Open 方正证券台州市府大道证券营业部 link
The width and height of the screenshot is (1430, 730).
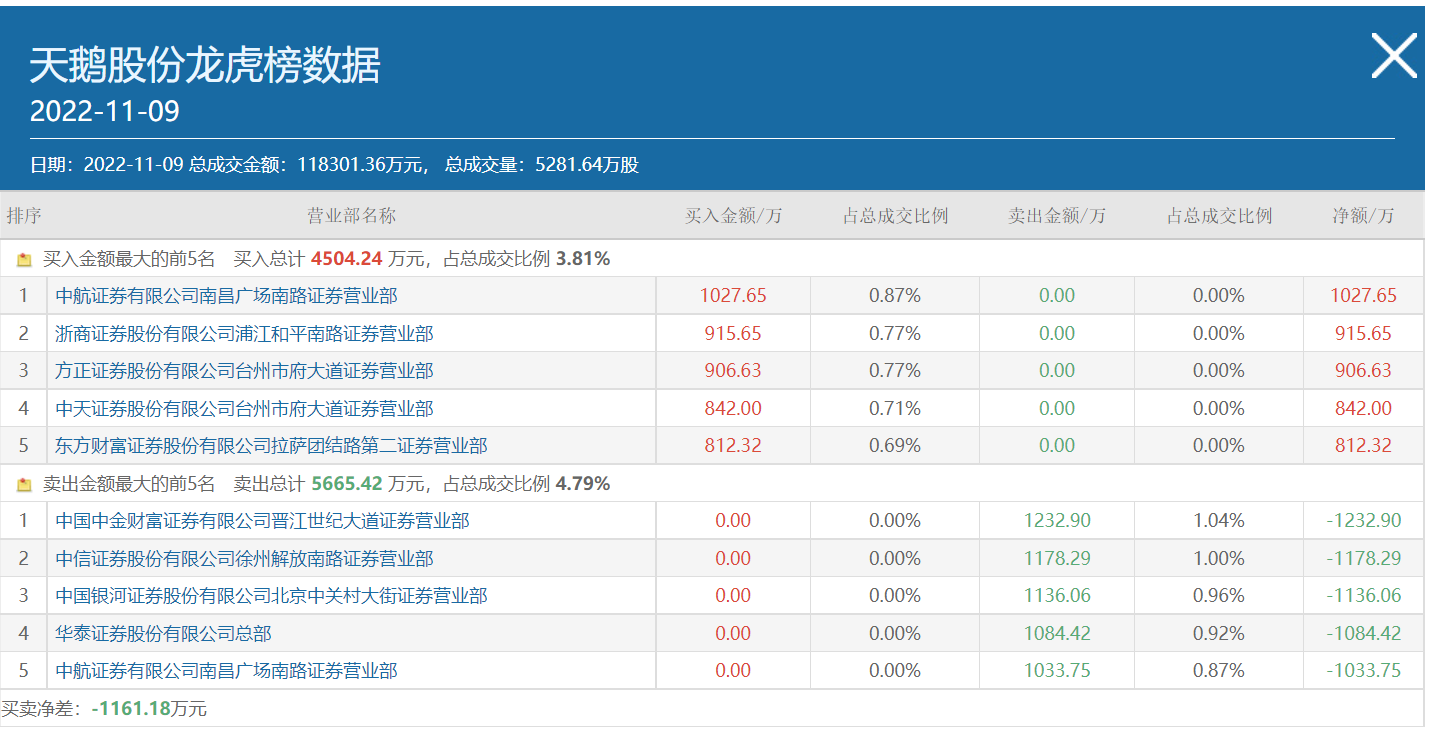pyautogui.click(x=244, y=371)
